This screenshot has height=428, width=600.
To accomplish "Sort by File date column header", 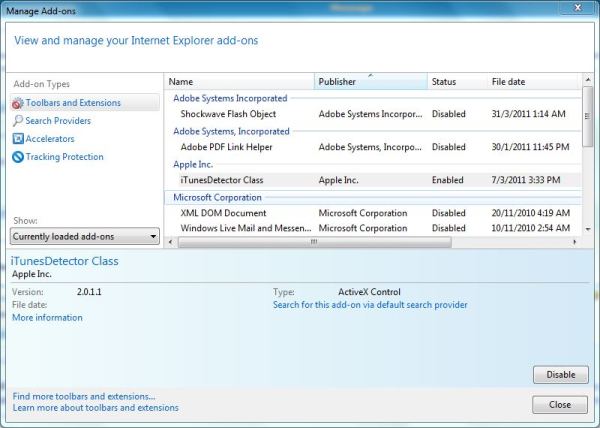I will tap(533, 82).
